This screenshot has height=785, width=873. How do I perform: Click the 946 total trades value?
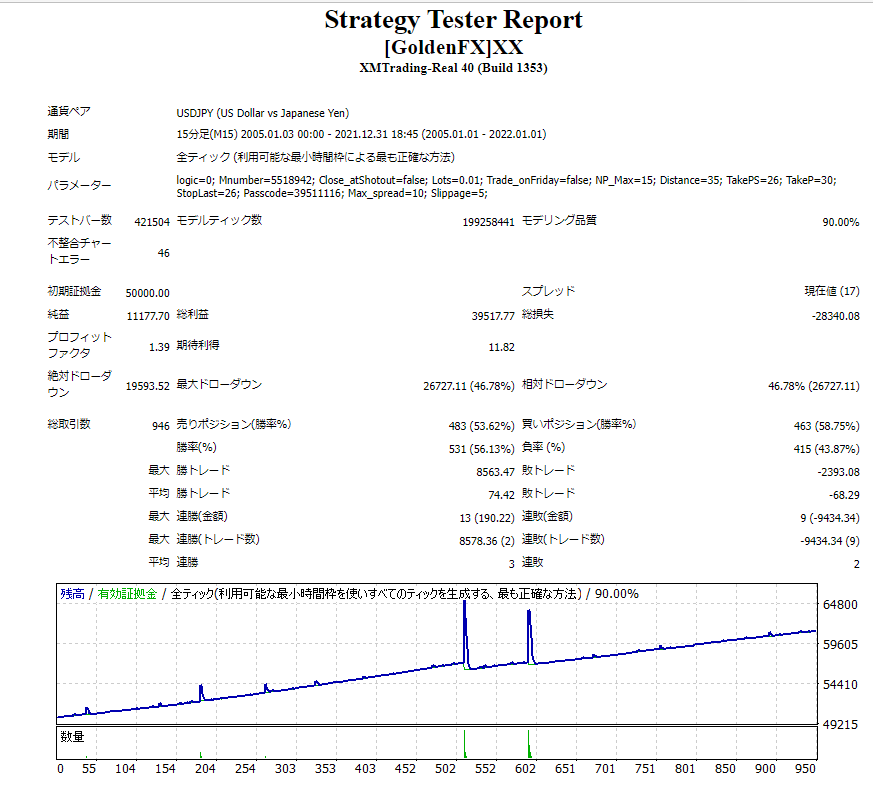pos(161,426)
